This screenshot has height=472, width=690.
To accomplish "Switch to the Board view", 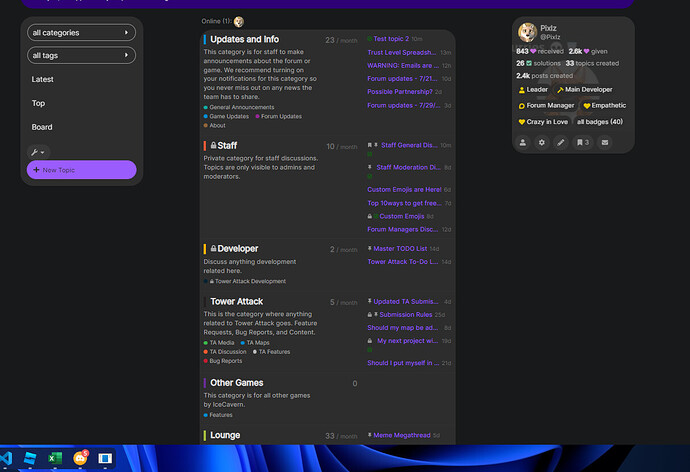I will point(42,127).
